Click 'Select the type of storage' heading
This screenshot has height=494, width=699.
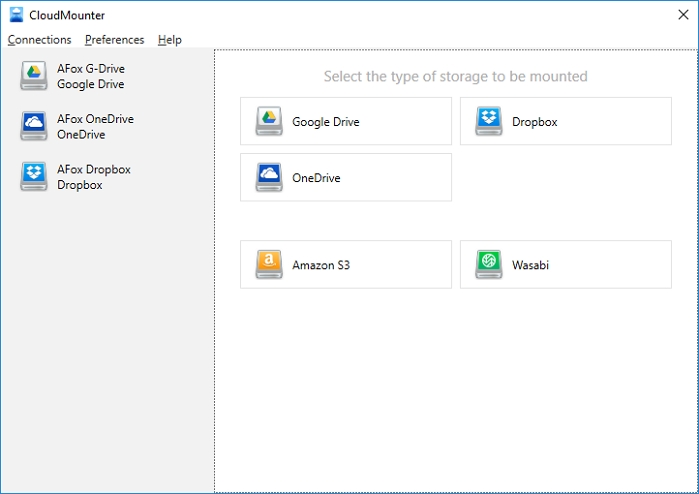coord(456,76)
